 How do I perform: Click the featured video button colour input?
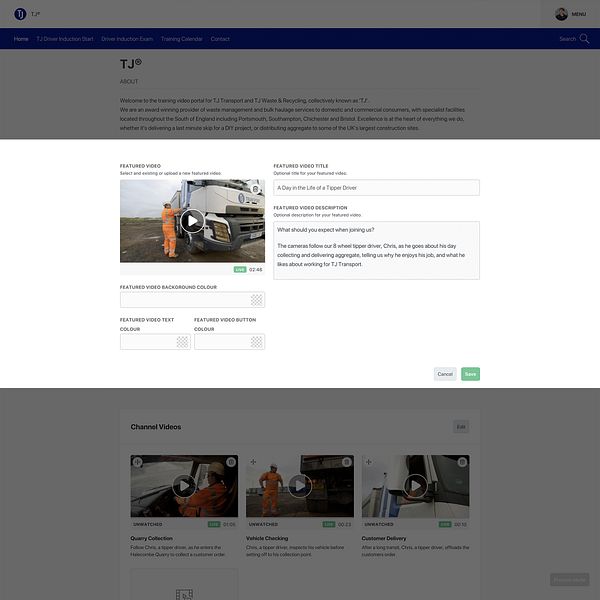click(229, 342)
